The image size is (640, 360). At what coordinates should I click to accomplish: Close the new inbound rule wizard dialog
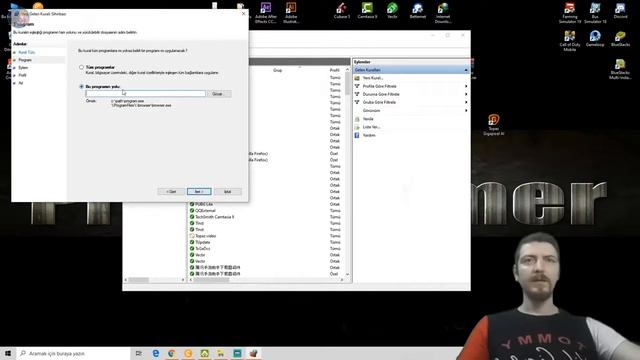244,13
